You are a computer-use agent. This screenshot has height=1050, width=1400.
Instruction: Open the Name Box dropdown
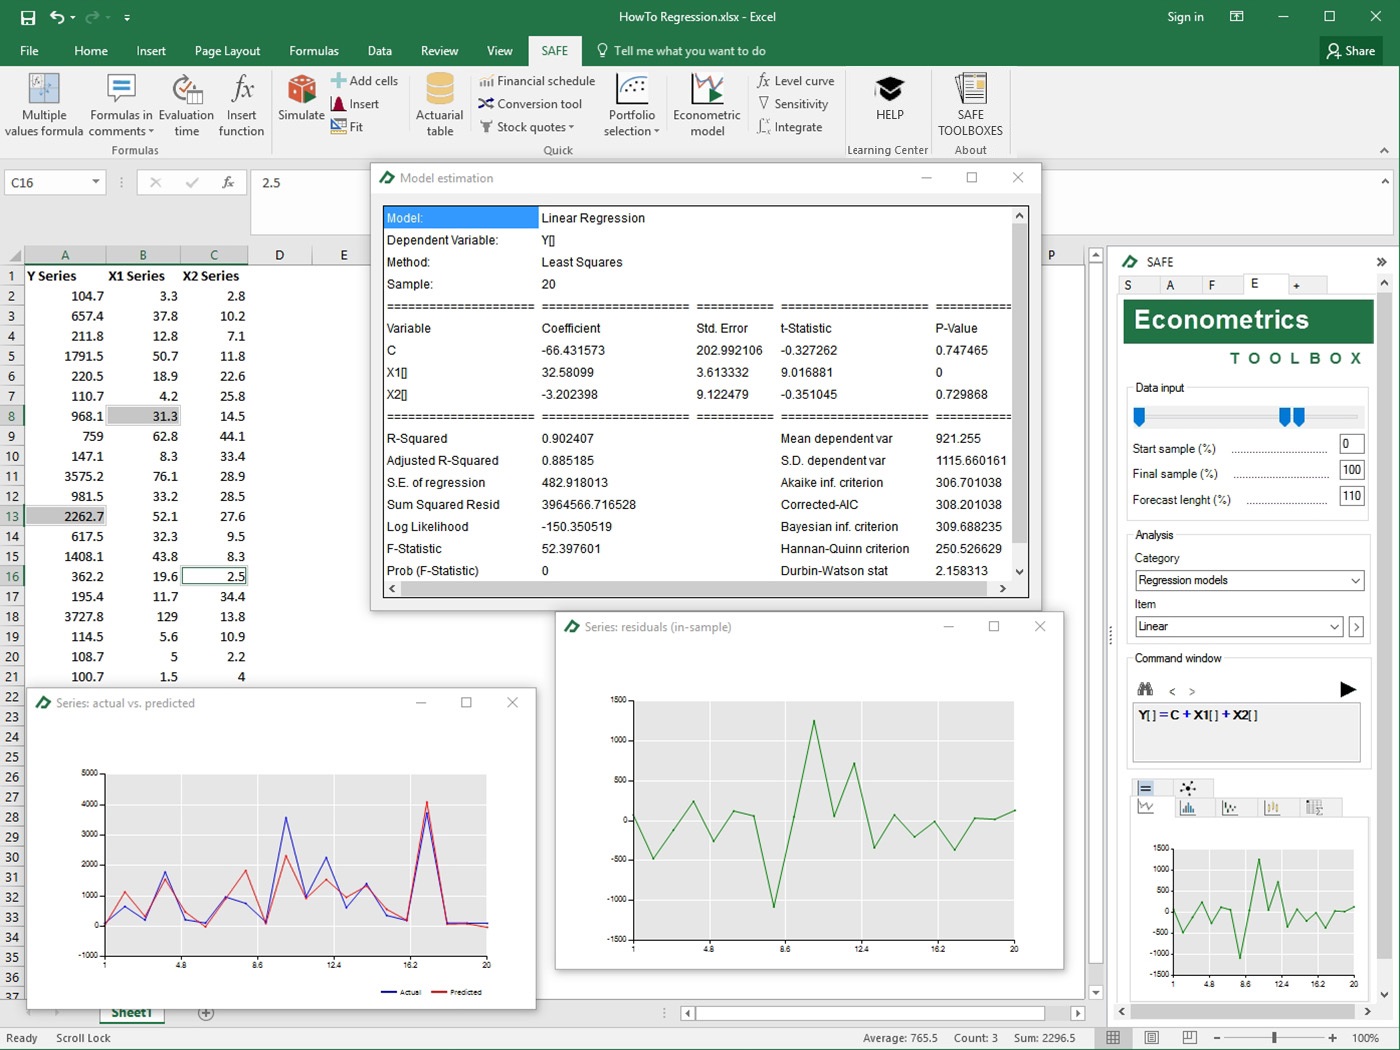pos(96,182)
